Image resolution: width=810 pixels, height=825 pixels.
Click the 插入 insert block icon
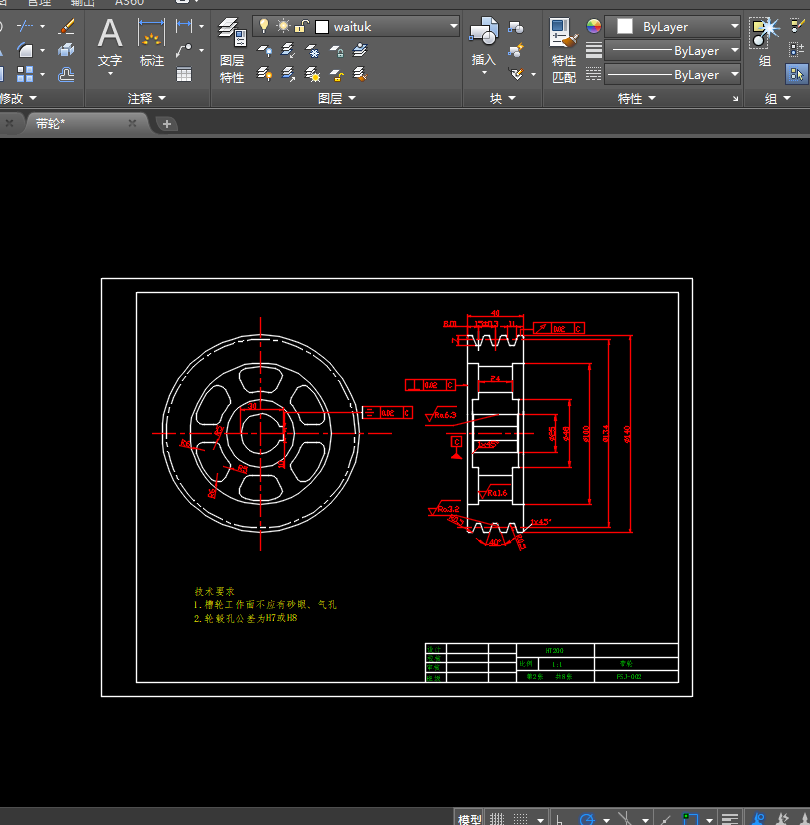pos(484,41)
